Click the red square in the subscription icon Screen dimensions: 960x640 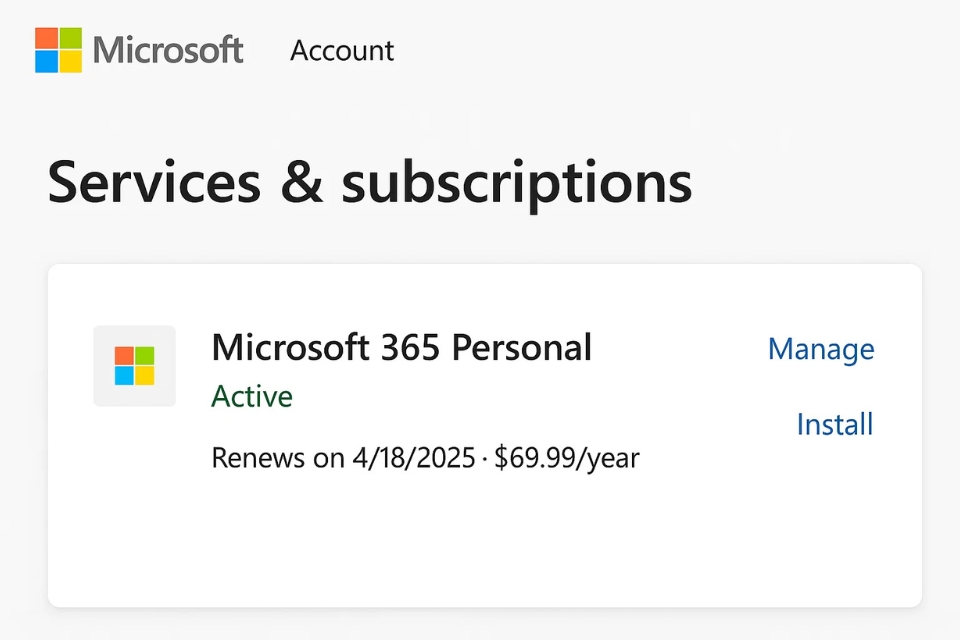(124, 356)
